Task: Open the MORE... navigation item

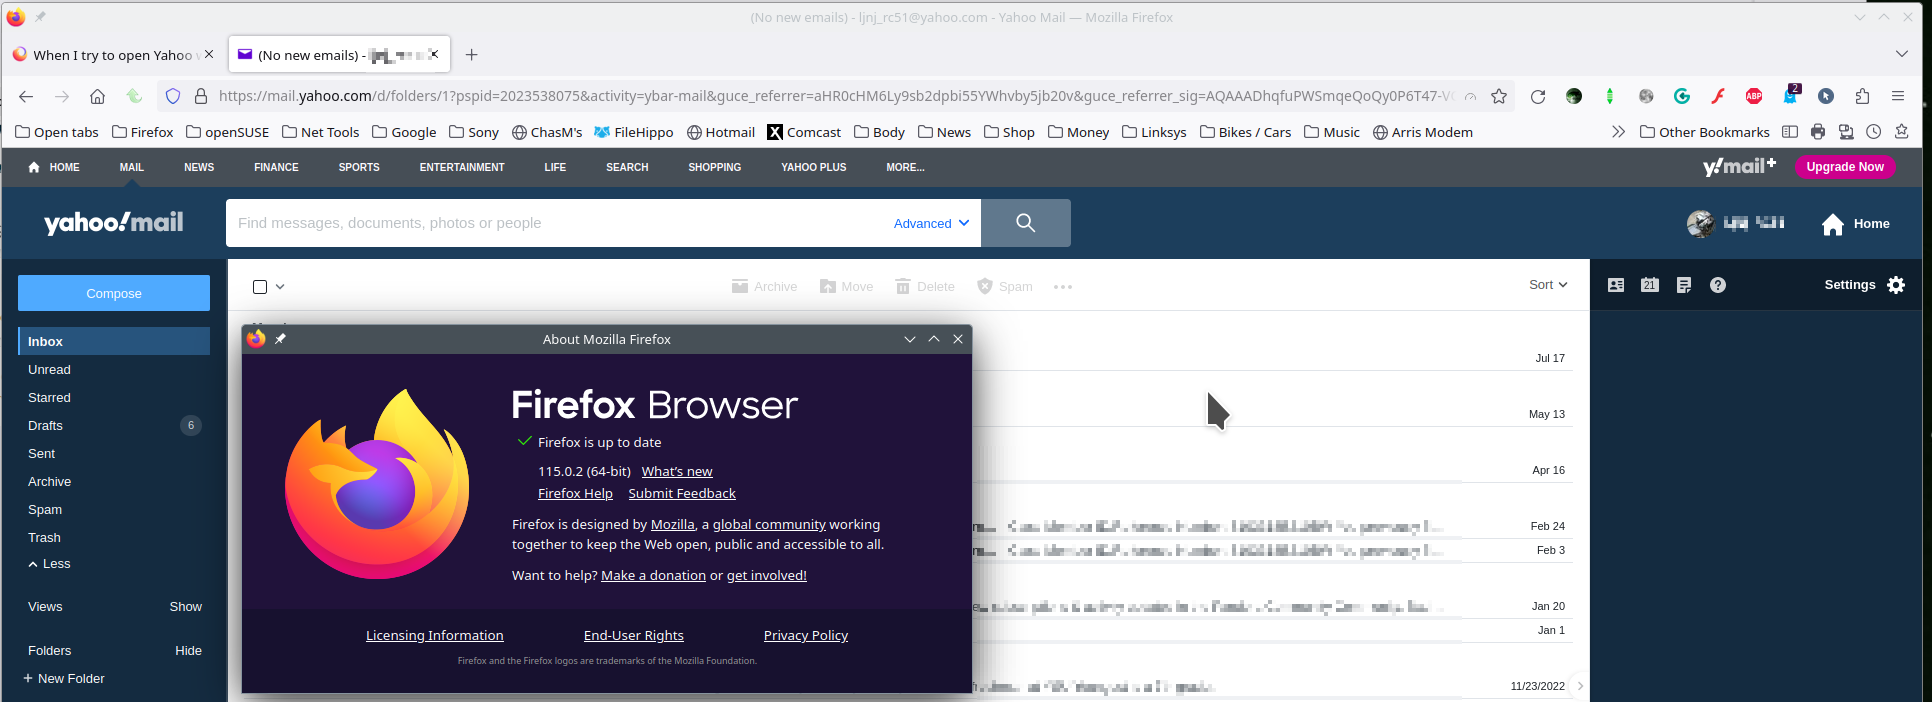Action: pyautogui.click(x=905, y=167)
